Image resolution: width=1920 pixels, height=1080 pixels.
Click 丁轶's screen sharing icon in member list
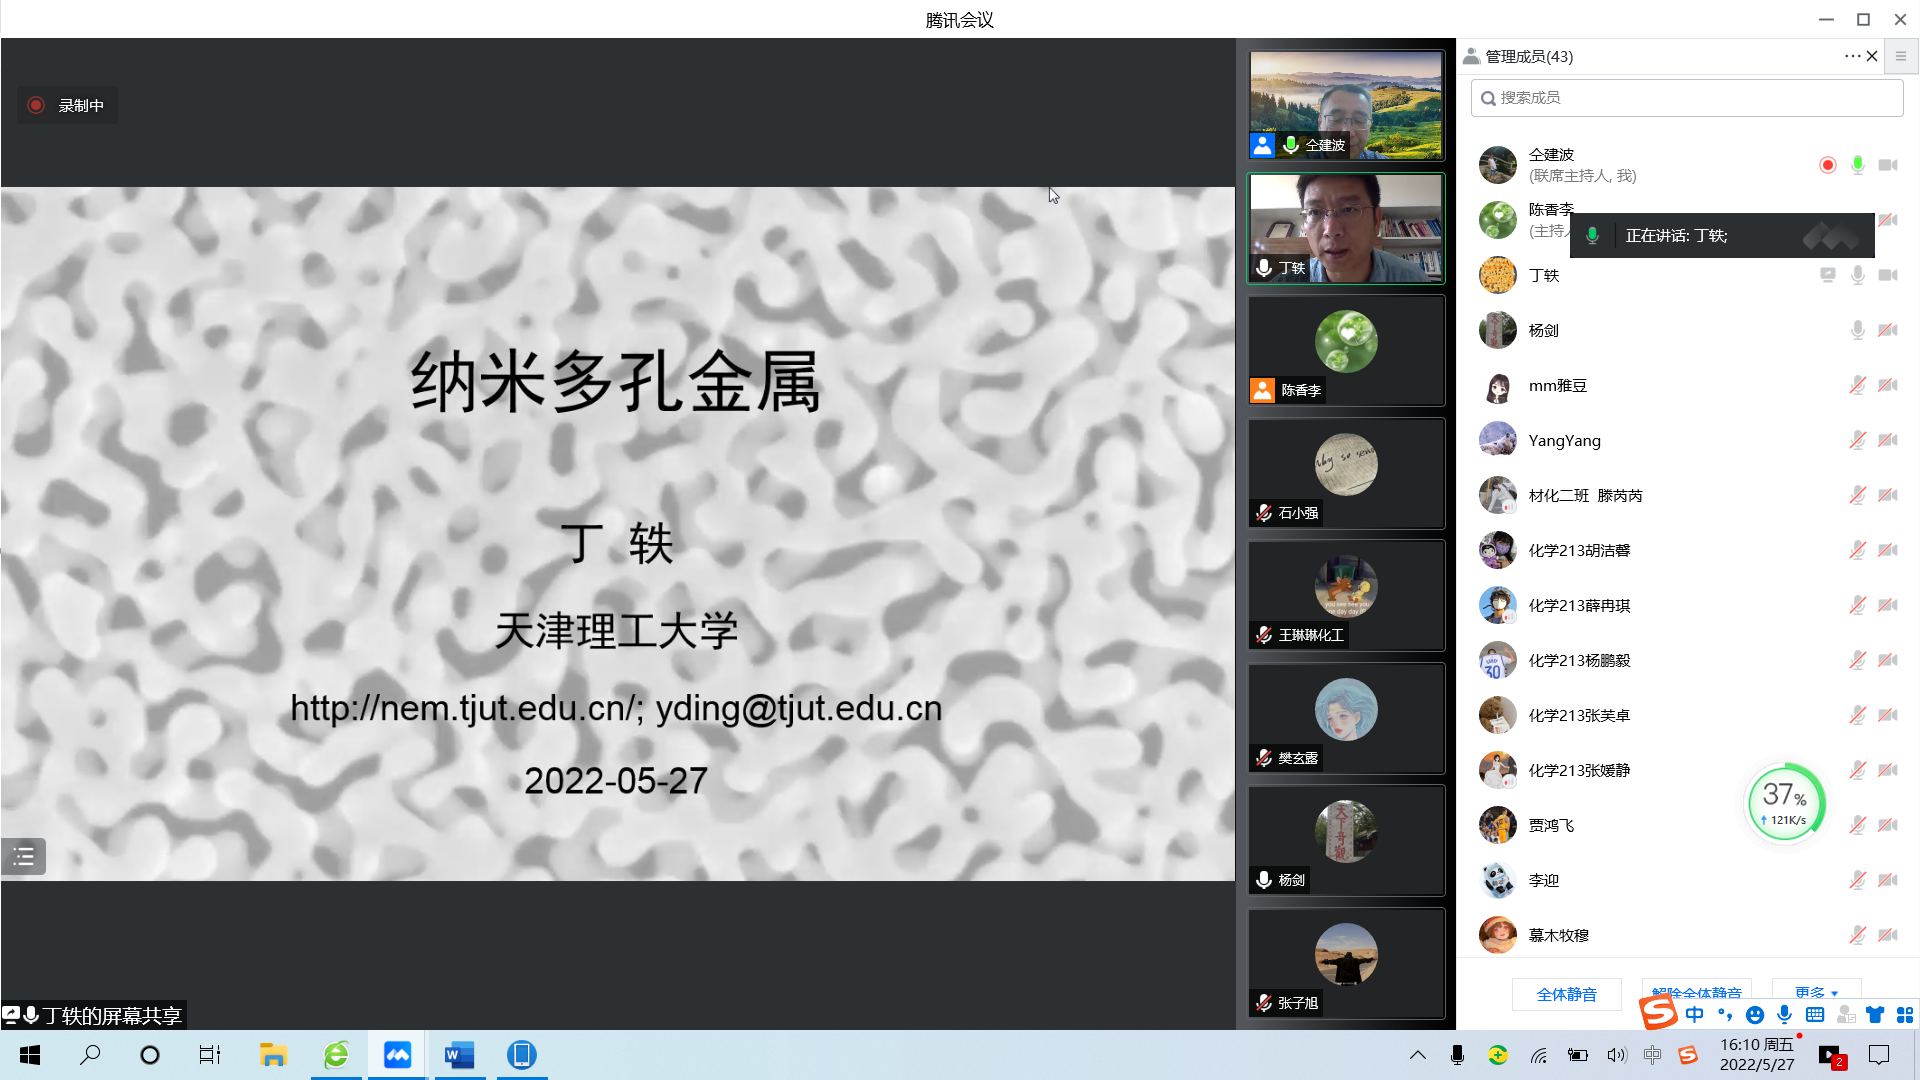coord(1827,275)
